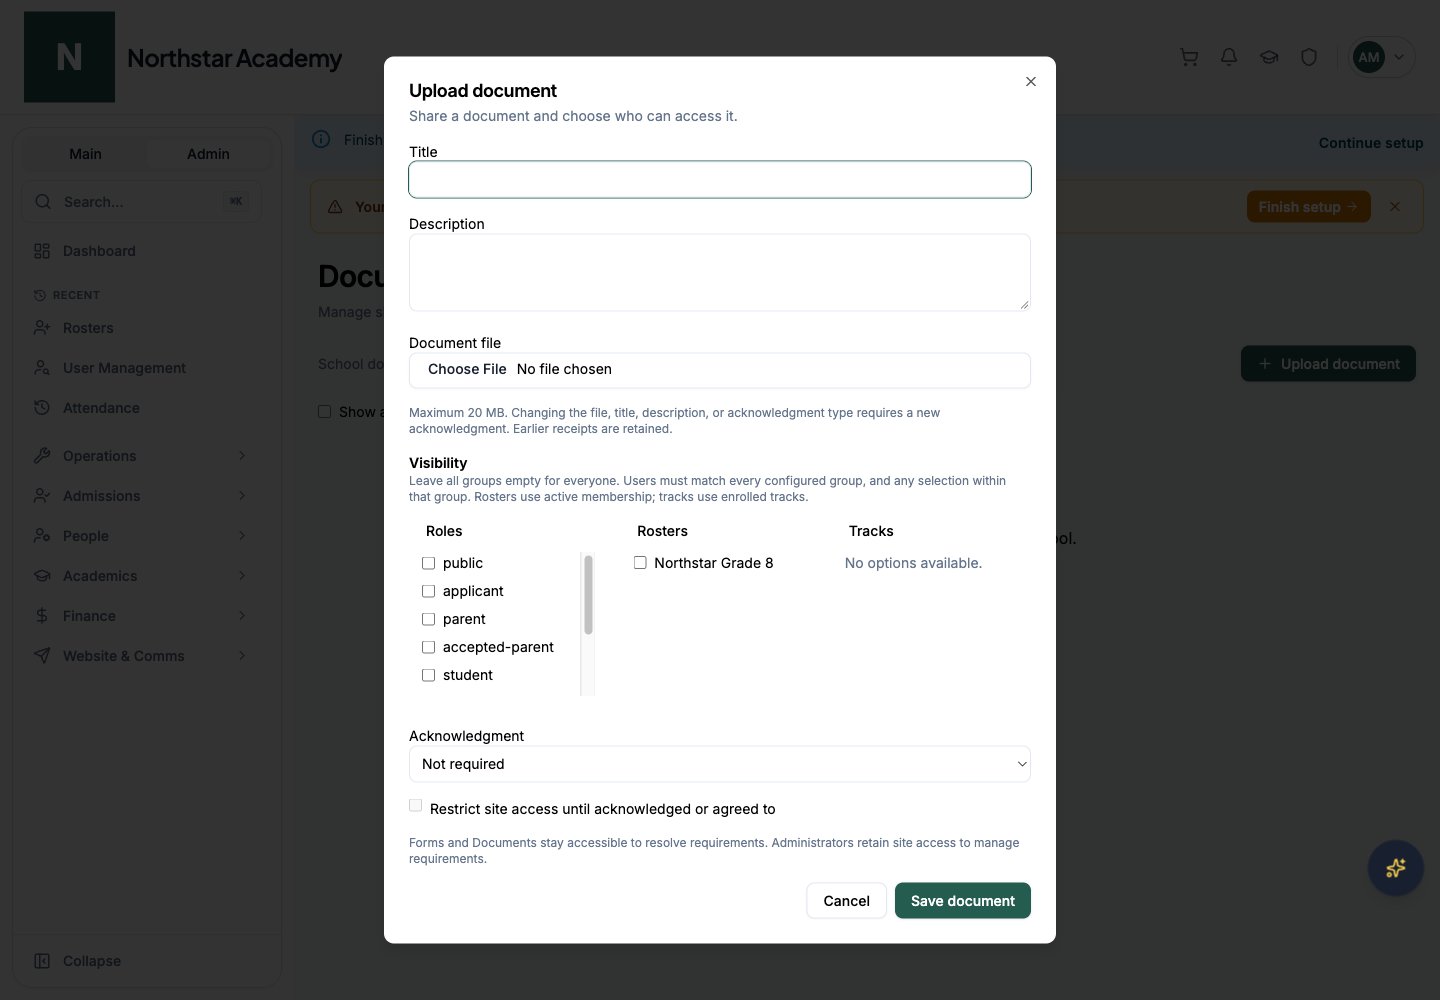Click the User Management icon
The image size is (1440, 1000).
[42, 368]
